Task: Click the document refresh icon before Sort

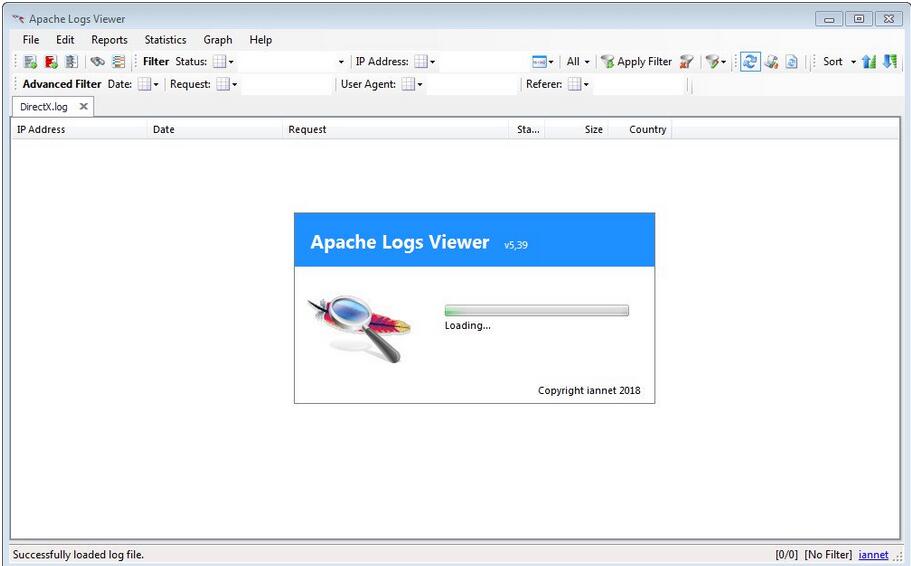Action: coord(791,62)
